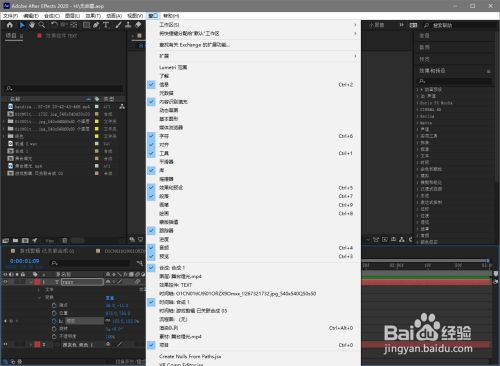This screenshot has width=500, height=366.
Task: Uncheck 字符 panel (Ctrl+6) in menu
Action: click(151, 136)
